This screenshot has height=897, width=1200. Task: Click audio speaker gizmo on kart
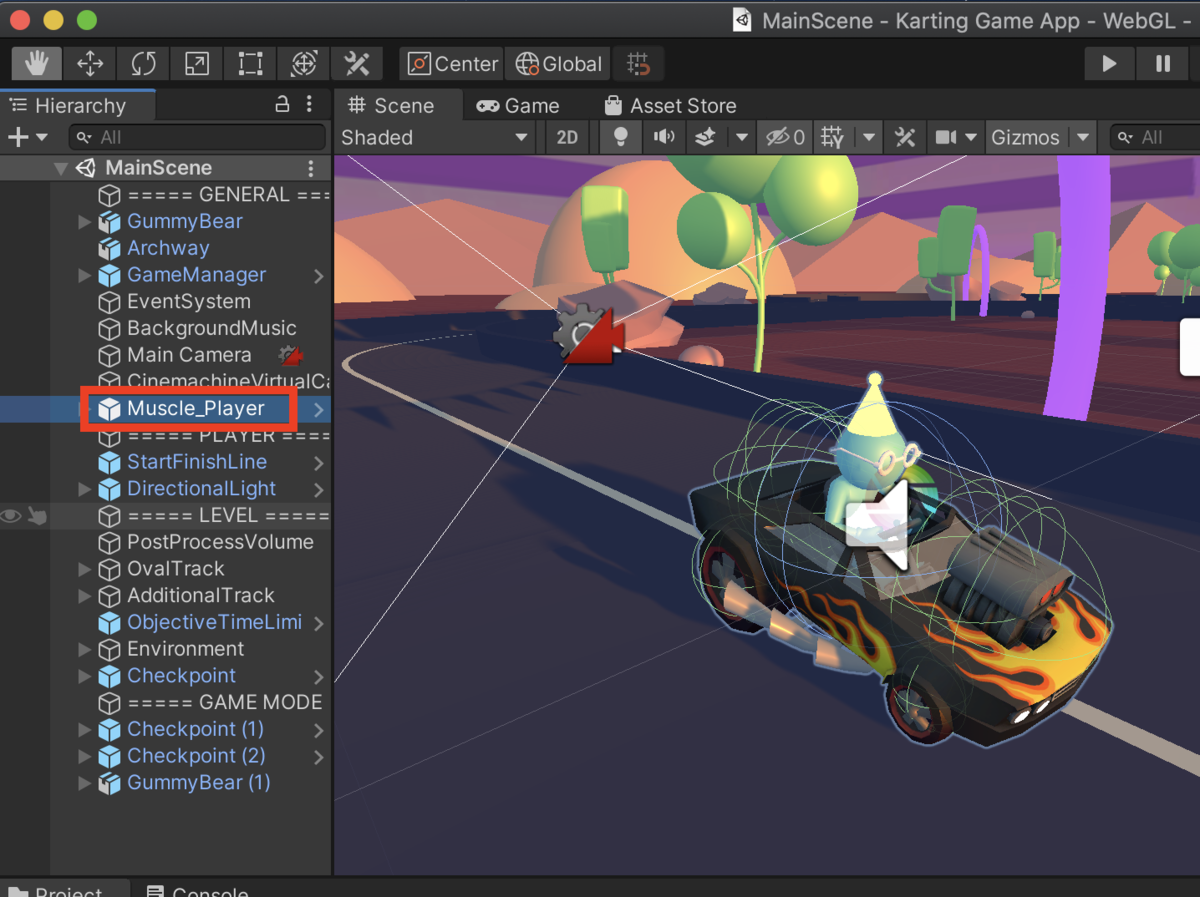click(879, 526)
